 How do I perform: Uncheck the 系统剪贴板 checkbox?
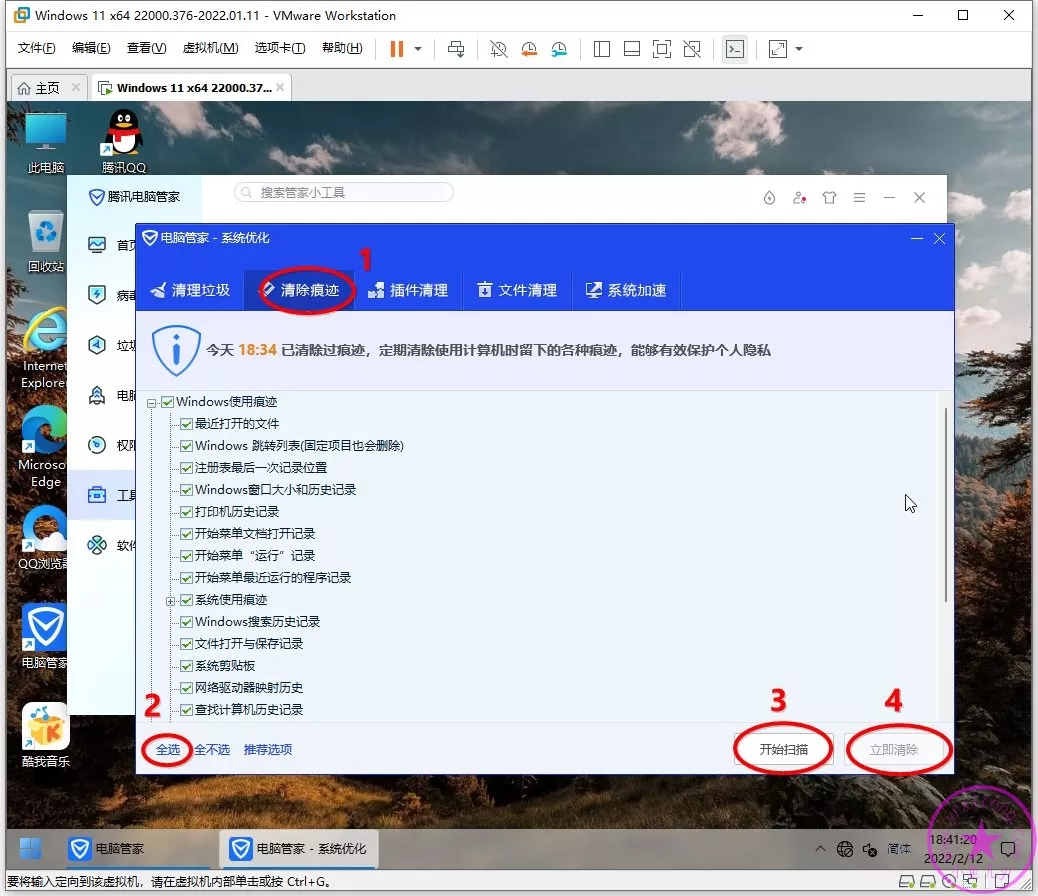(x=187, y=666)
